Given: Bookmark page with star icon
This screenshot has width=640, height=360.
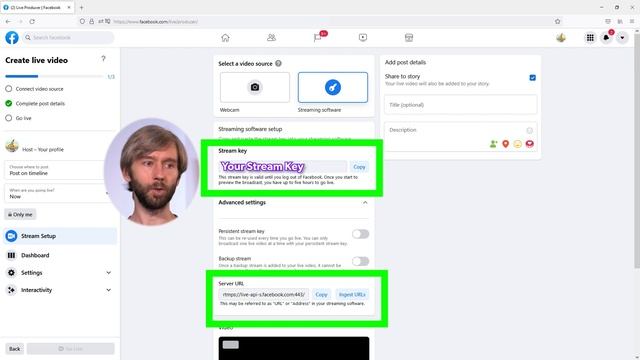Looking at the screenshot, I should pyautogui.click(x=558, y=21).
